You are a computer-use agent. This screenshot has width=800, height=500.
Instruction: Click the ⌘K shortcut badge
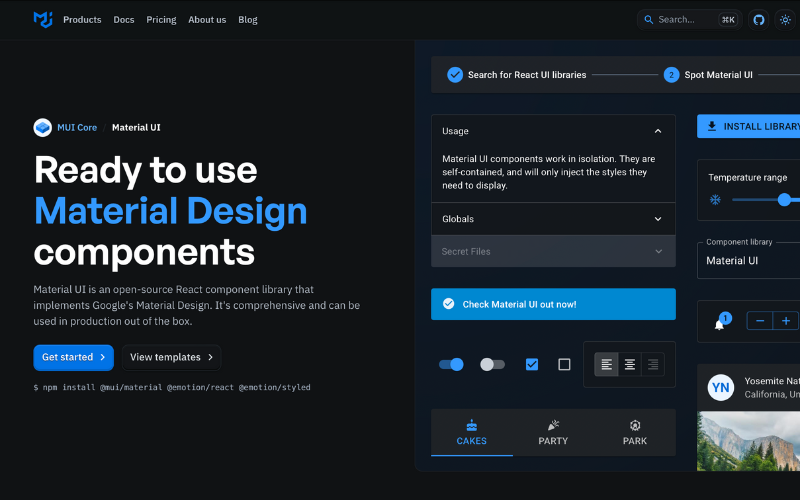tap(728, 20)
